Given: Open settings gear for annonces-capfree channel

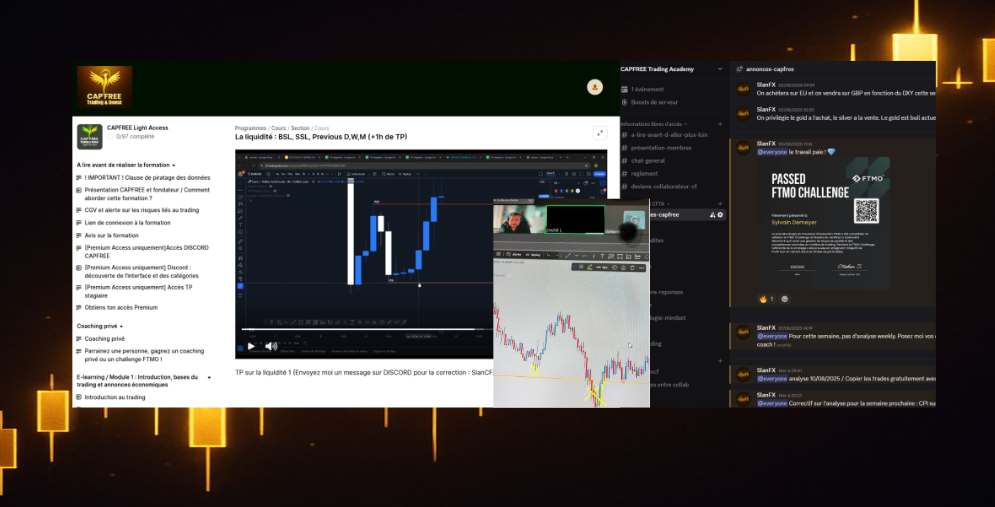Looking at the screenshot, I should pos(720,215).
